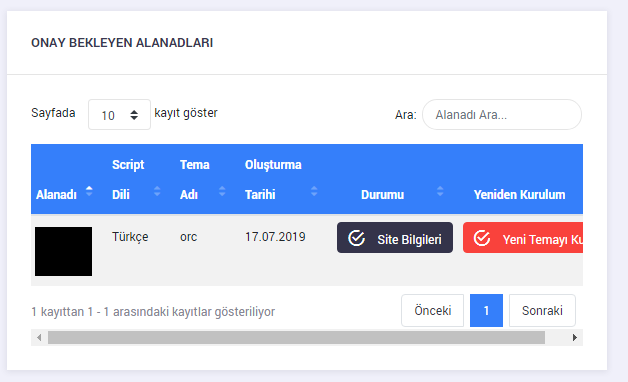Image resolution: width=628 pixels, height=382 pixels.
Task: Click the Site Bilgileri button
Action: (395, 238)
